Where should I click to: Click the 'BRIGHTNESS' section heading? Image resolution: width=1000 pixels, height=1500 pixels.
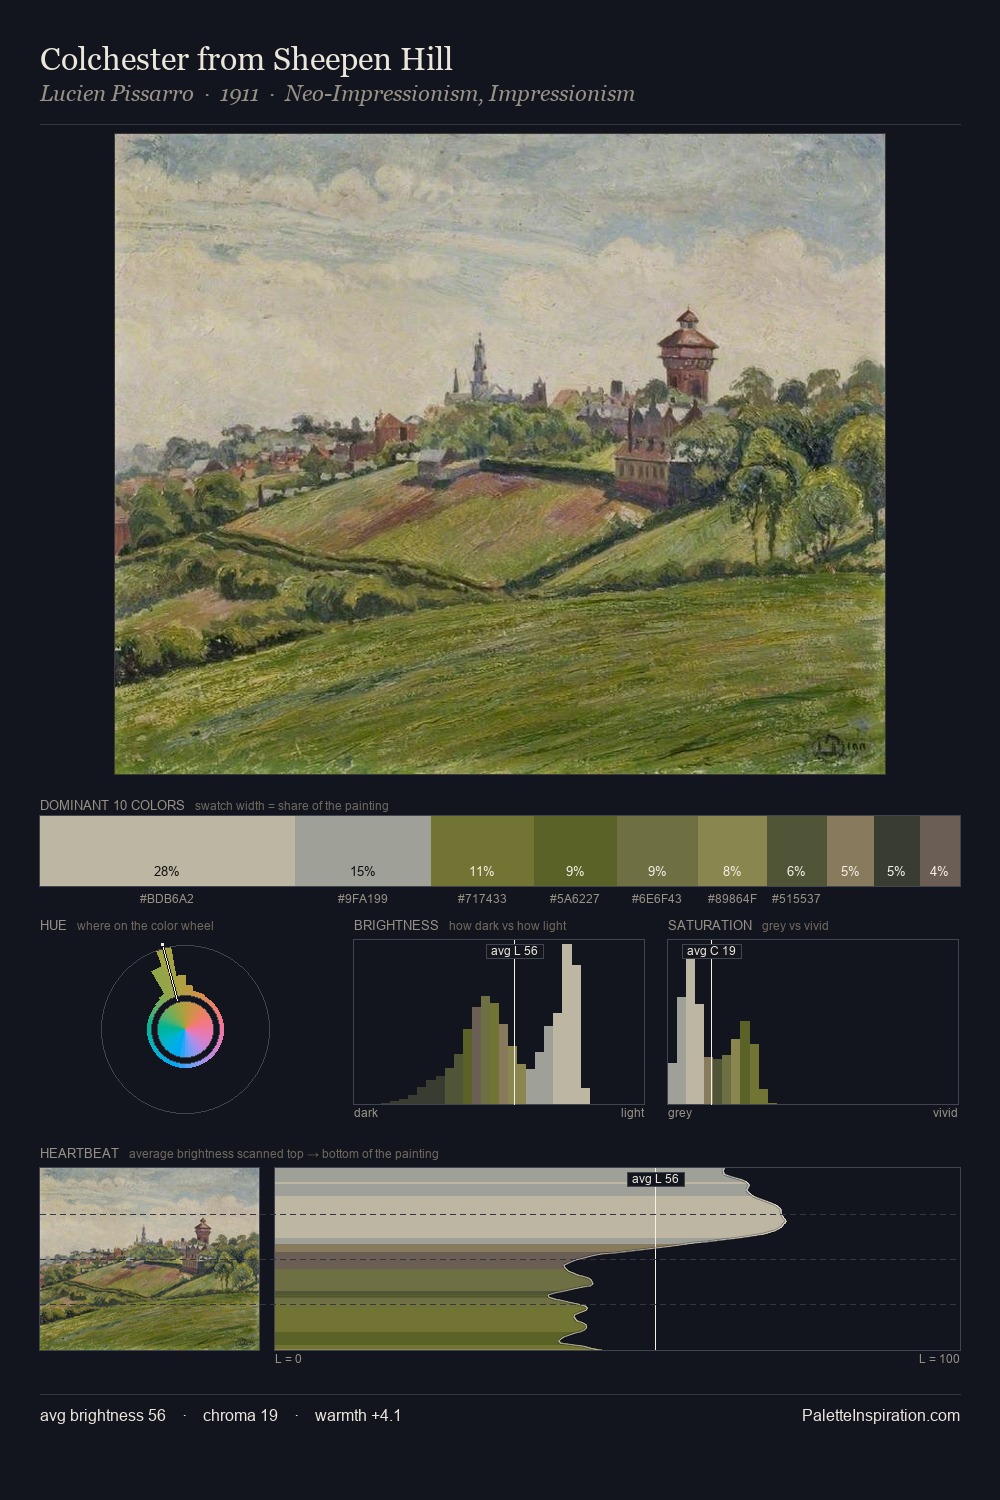point(396,925)
